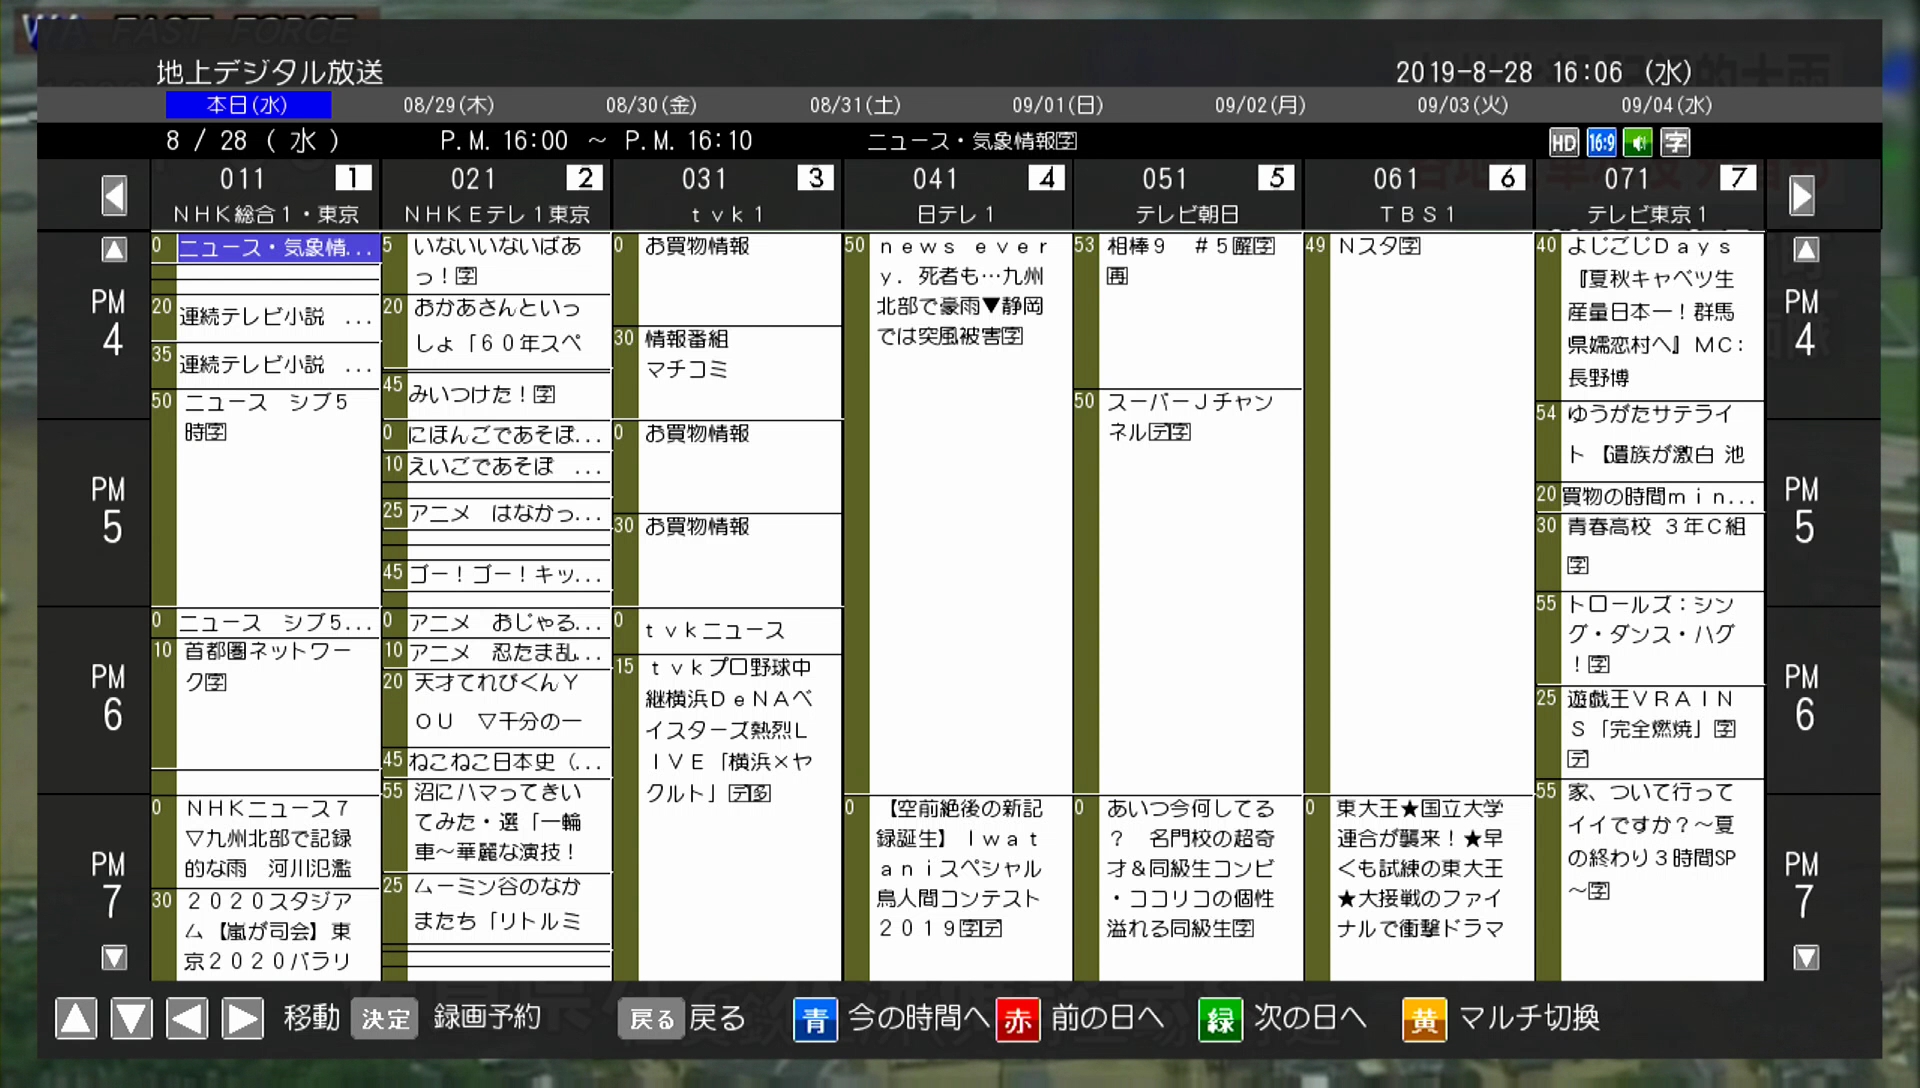Select the 08/29(木) date tab
The width and height of the screenshot is (1920, 1088).
click(x=449, y=105)
